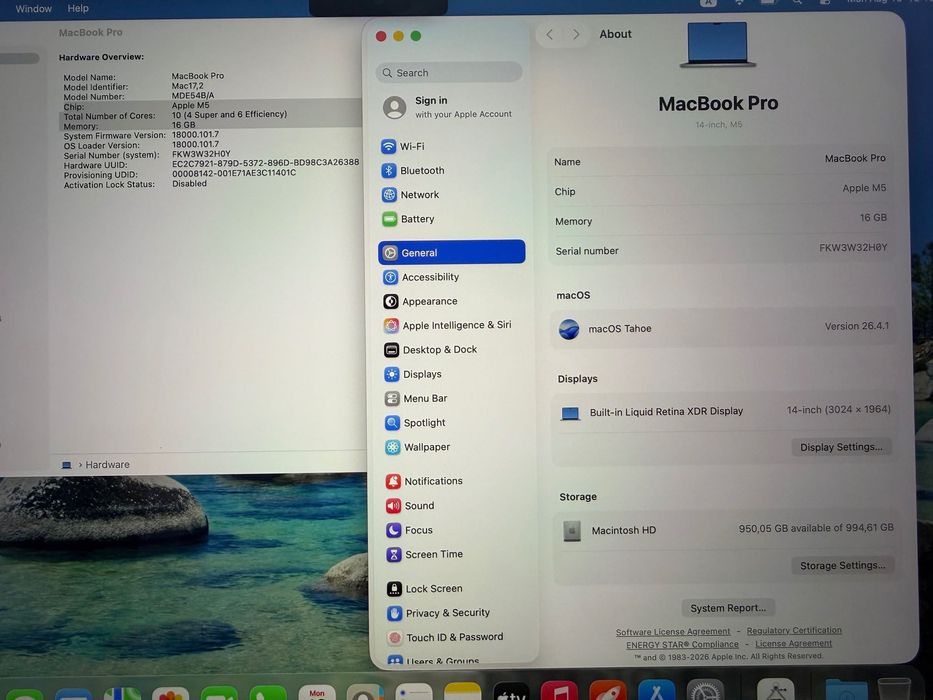The height and width of the screenshot is (700, 933).
Task: Open Apple TV app in Dock
Action: point(511,692)
